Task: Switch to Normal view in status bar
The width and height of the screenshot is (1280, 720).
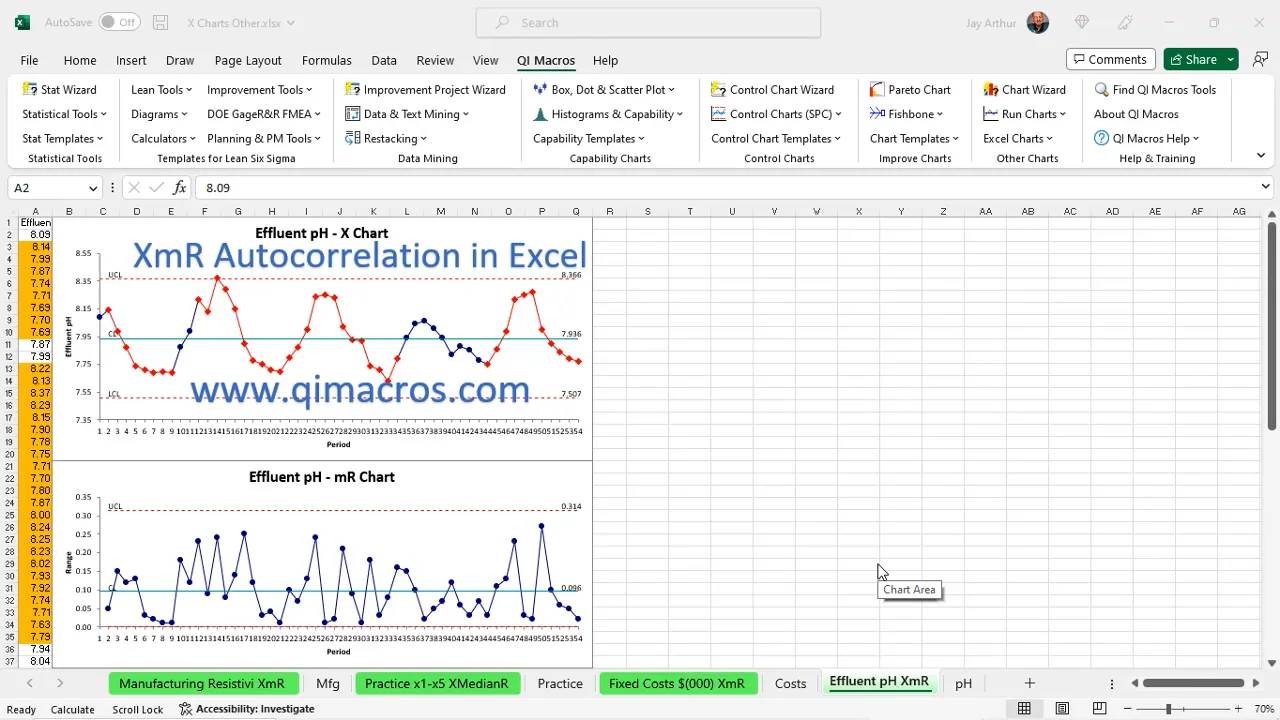Action: [1024, 709]
